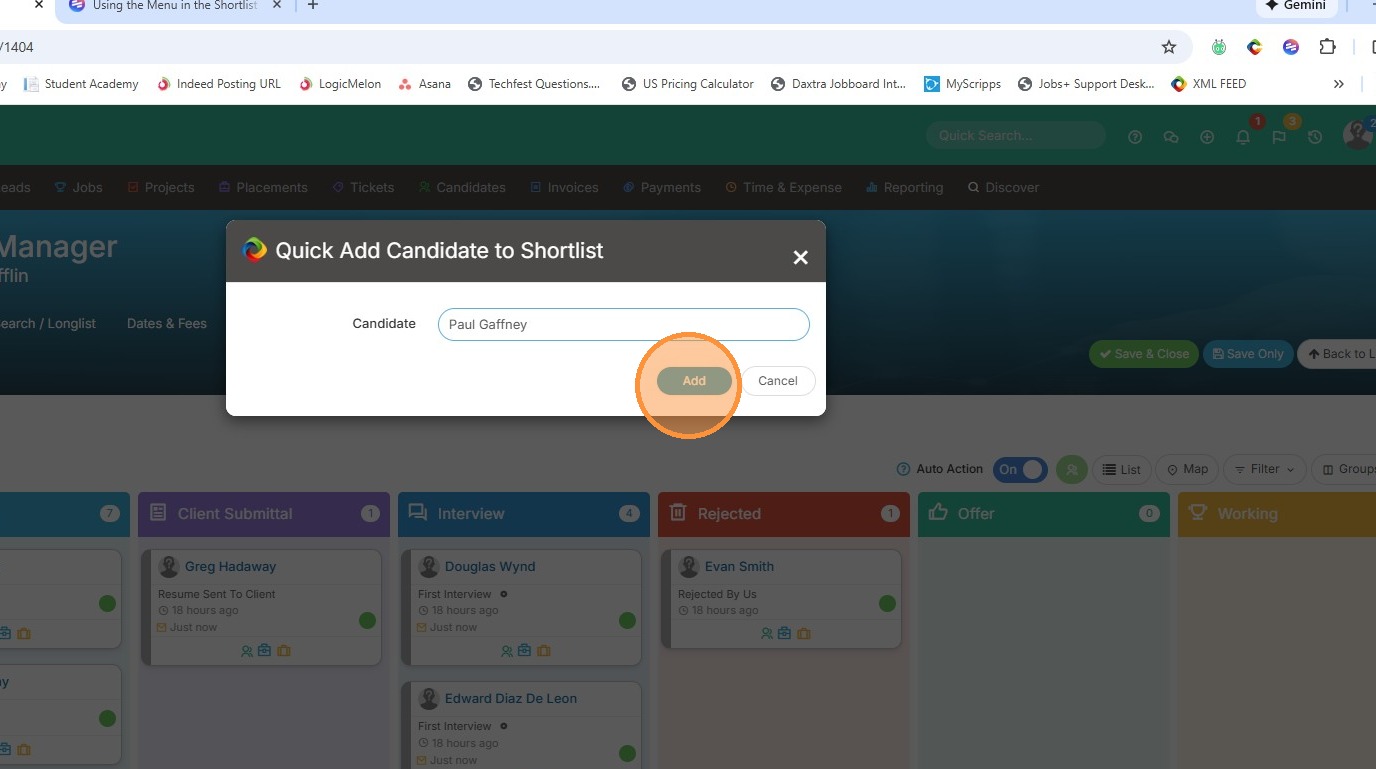Switch to the Dates & Fees tab
Viewport: 1376px width, 769px height.
click(167, 323)
